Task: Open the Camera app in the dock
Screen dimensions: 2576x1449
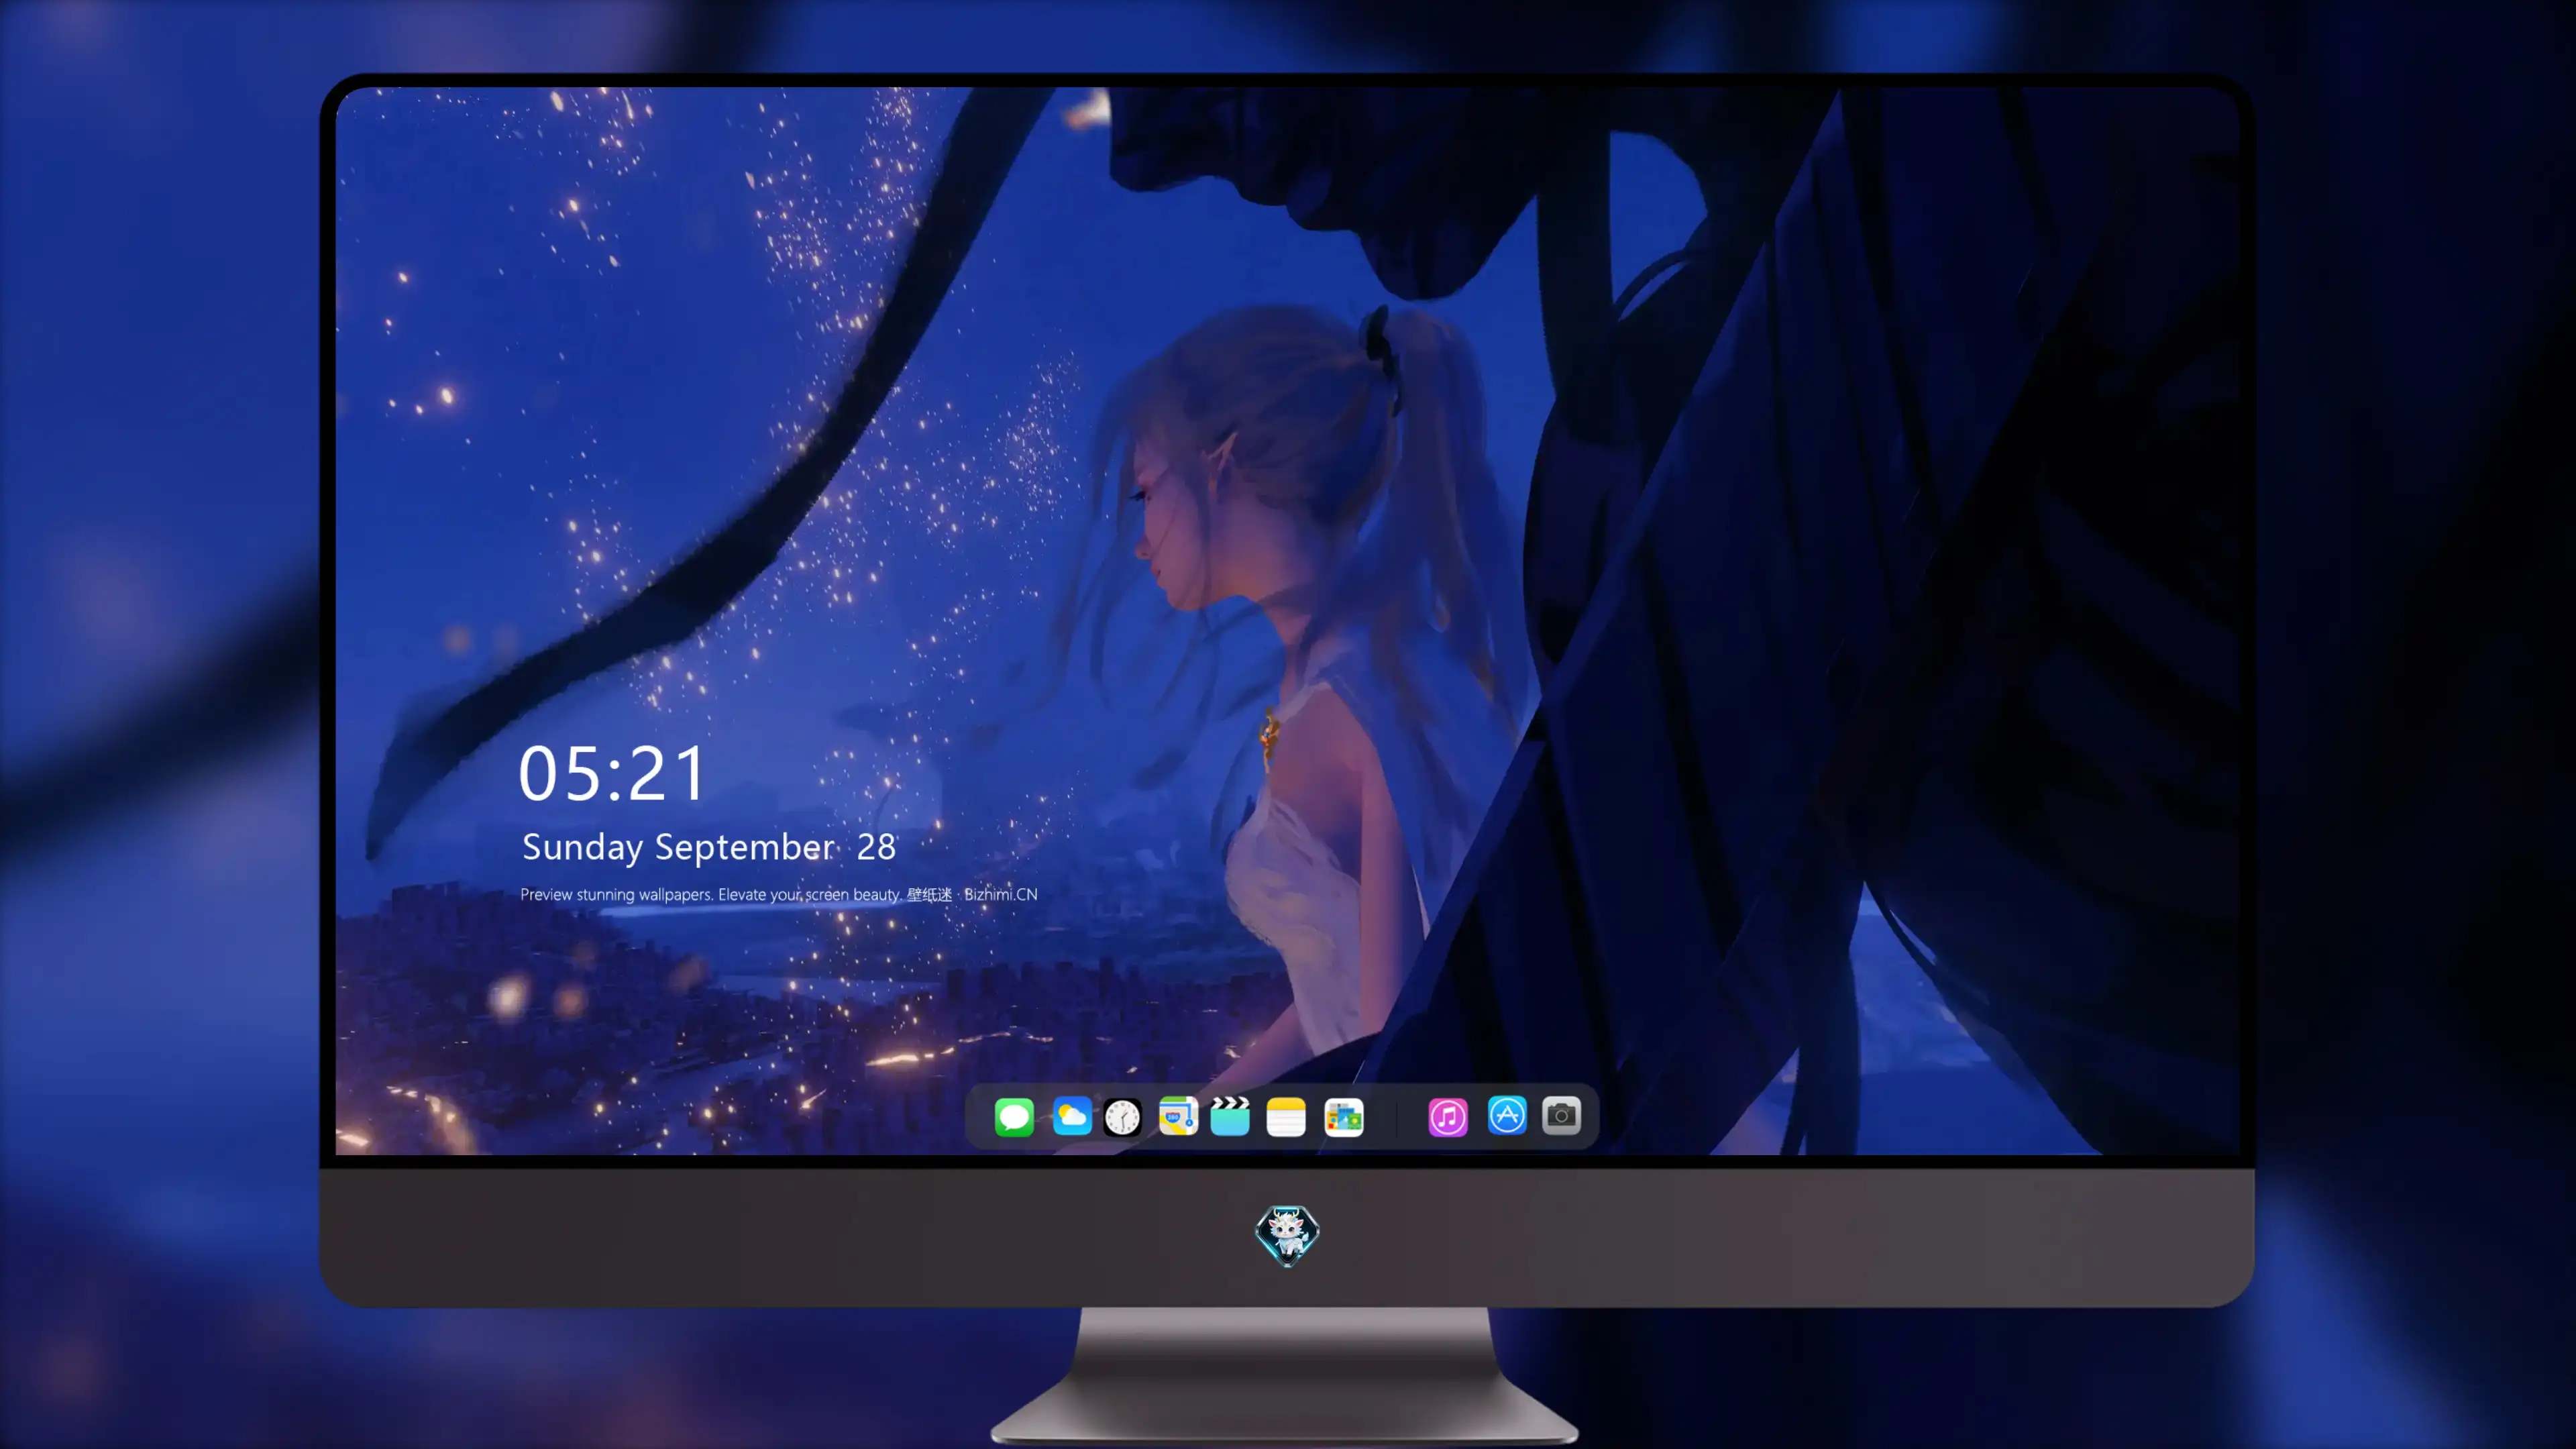Action: [x=1561, y=1116]
